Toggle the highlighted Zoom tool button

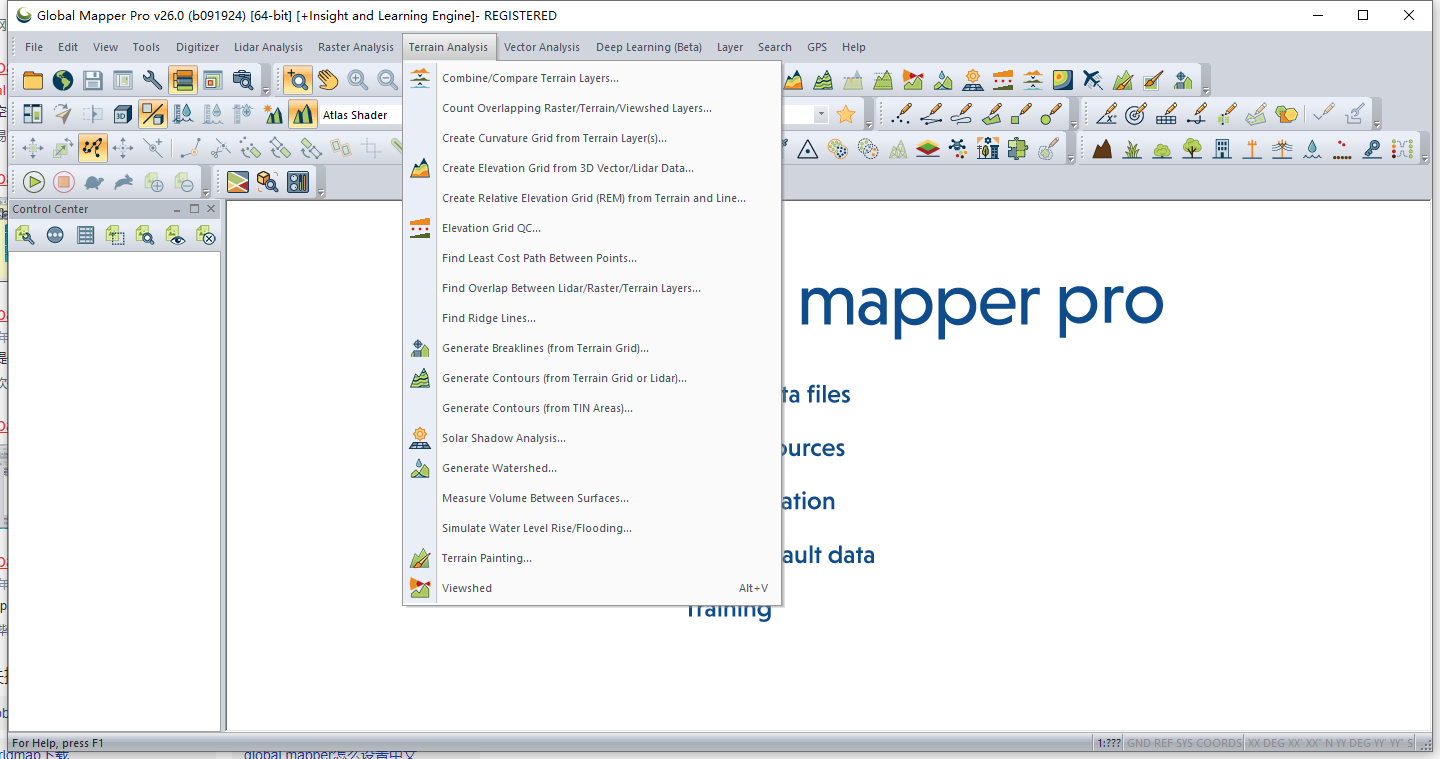coord(297,80)
